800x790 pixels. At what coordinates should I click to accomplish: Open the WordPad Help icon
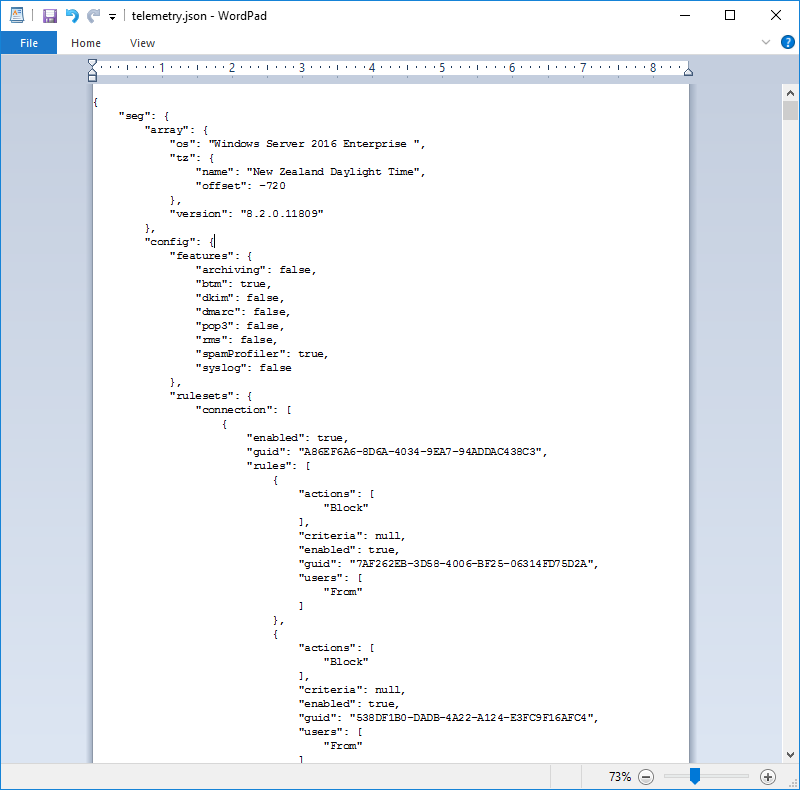(787, 42)
